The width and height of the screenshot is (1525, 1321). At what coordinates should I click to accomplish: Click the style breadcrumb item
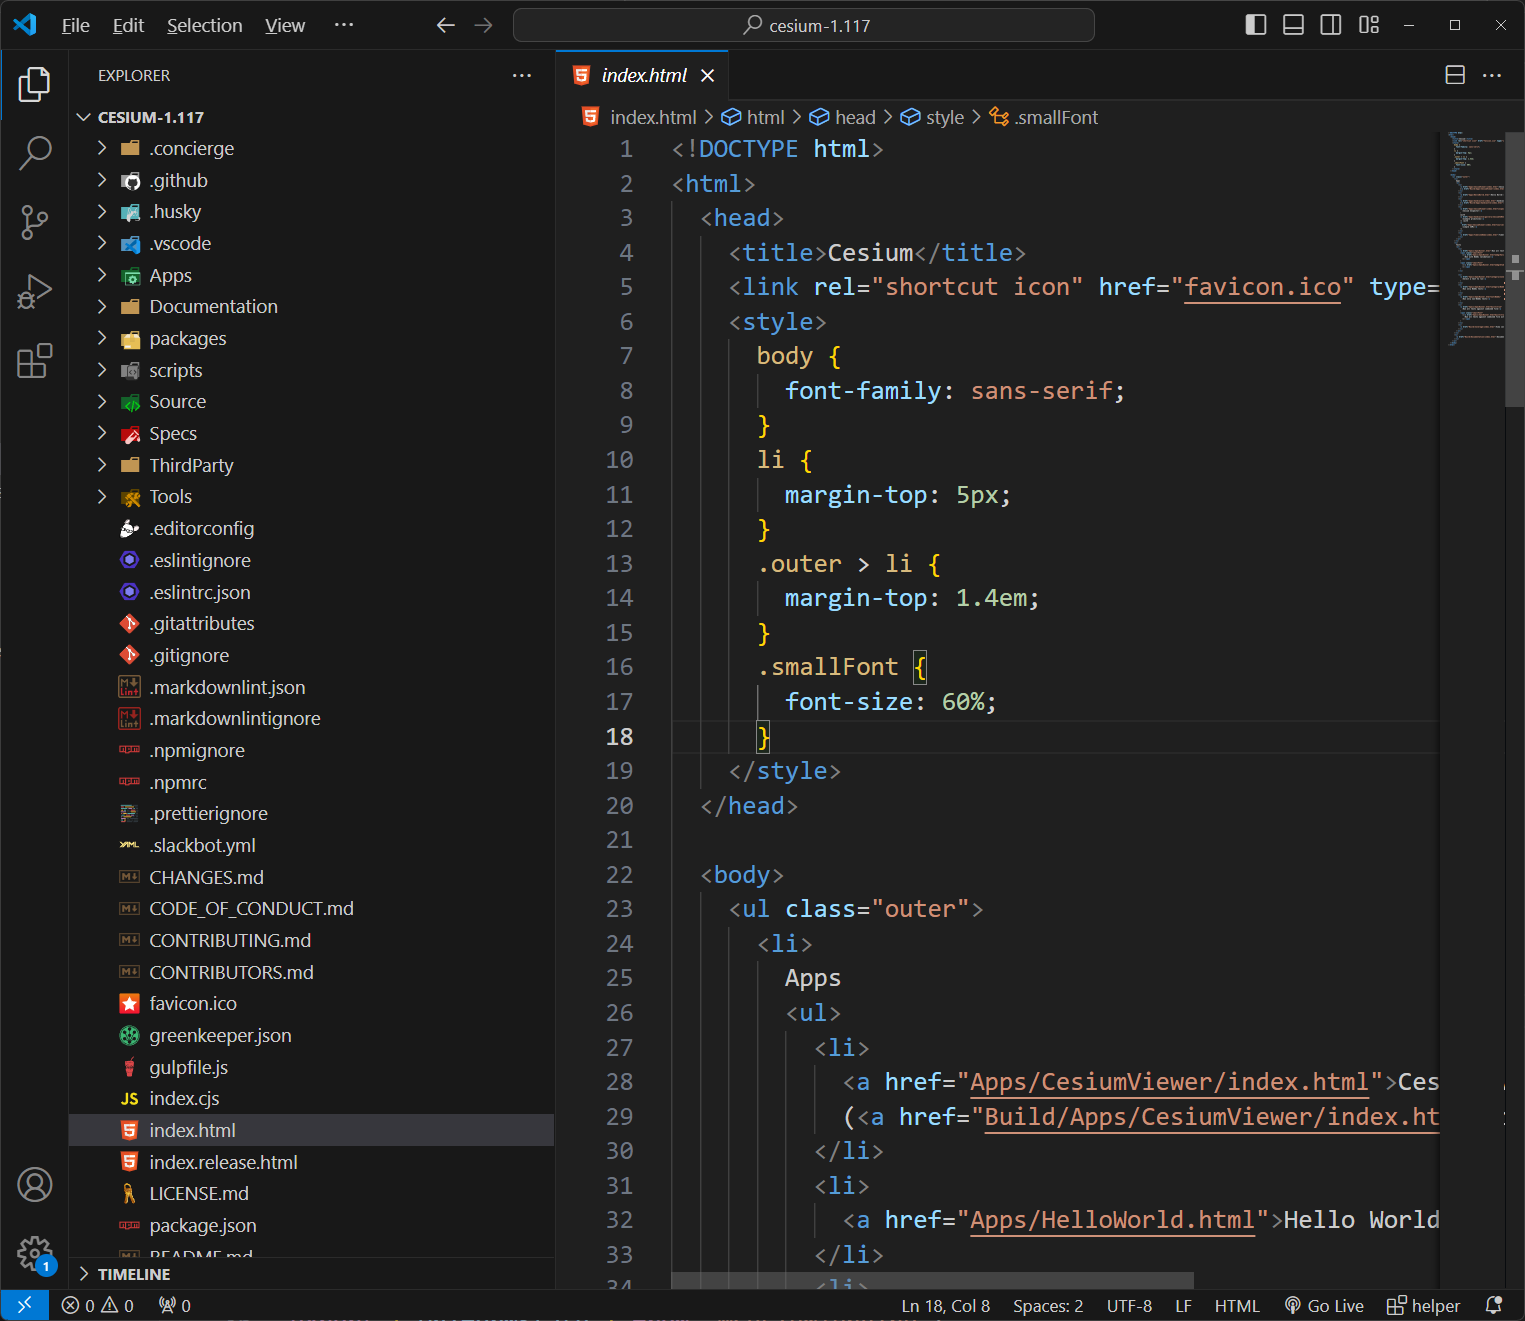click(x=932, y=117)
